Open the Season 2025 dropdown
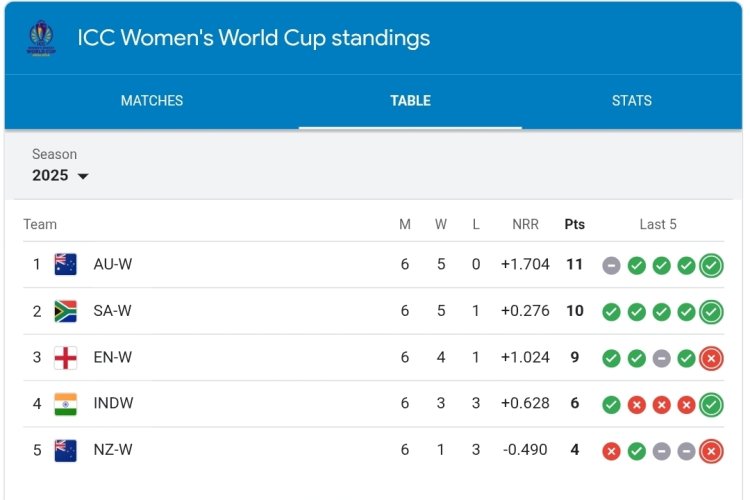This screenshot has width=750, height=500. (x=61, y=175)
